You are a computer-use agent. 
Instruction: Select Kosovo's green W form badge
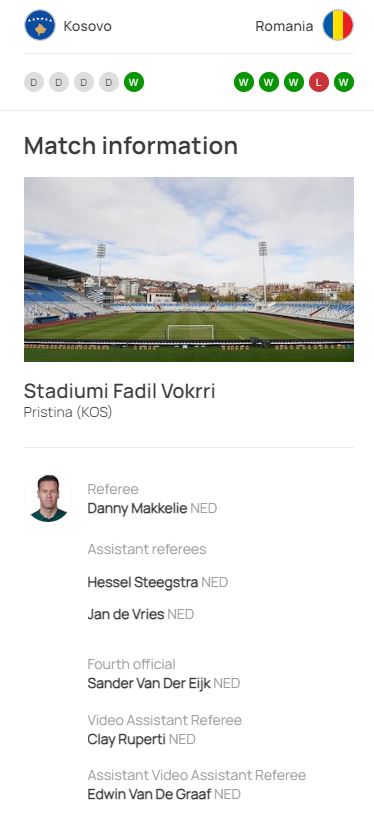point(134,82)
